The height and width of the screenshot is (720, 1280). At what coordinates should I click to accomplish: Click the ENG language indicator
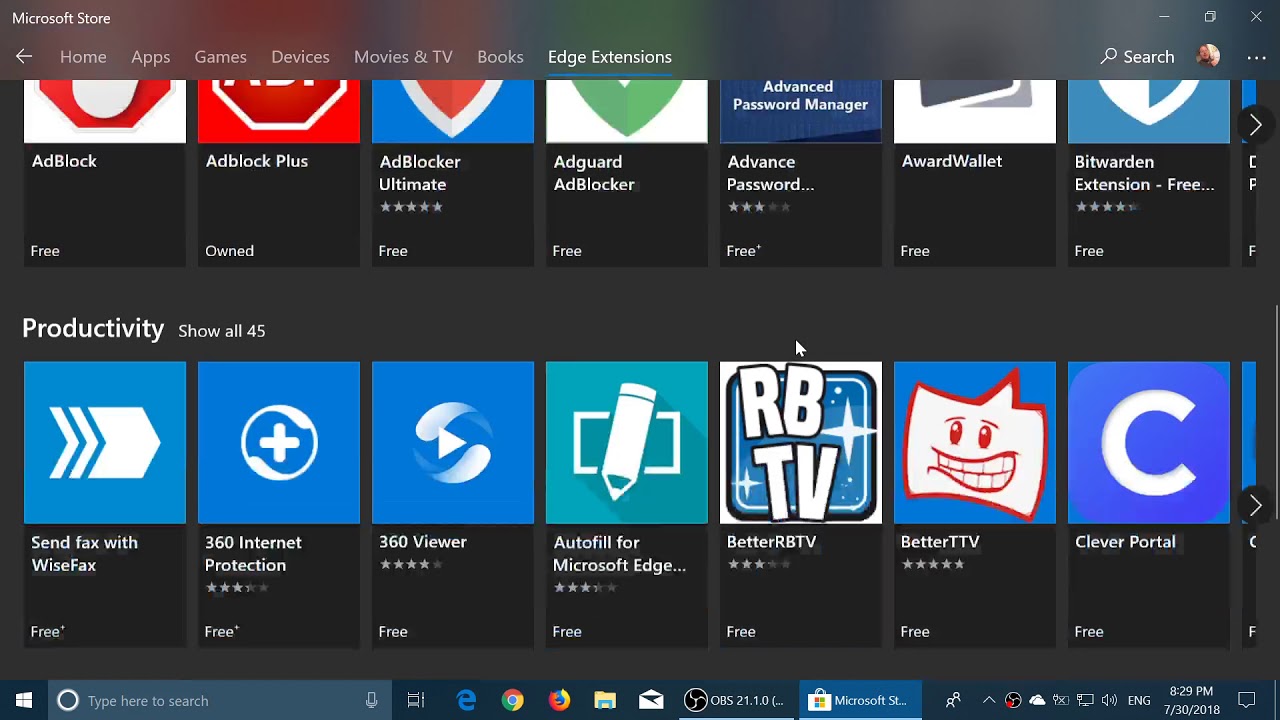click(1139, 700)
